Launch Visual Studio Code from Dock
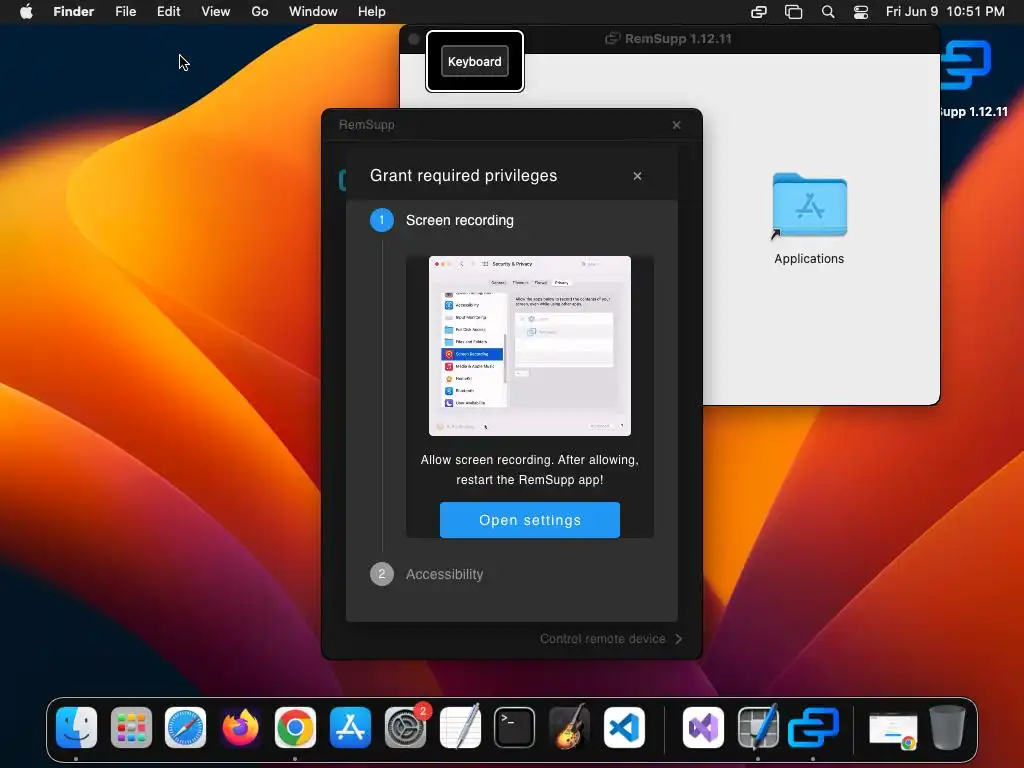 (624, 727)
